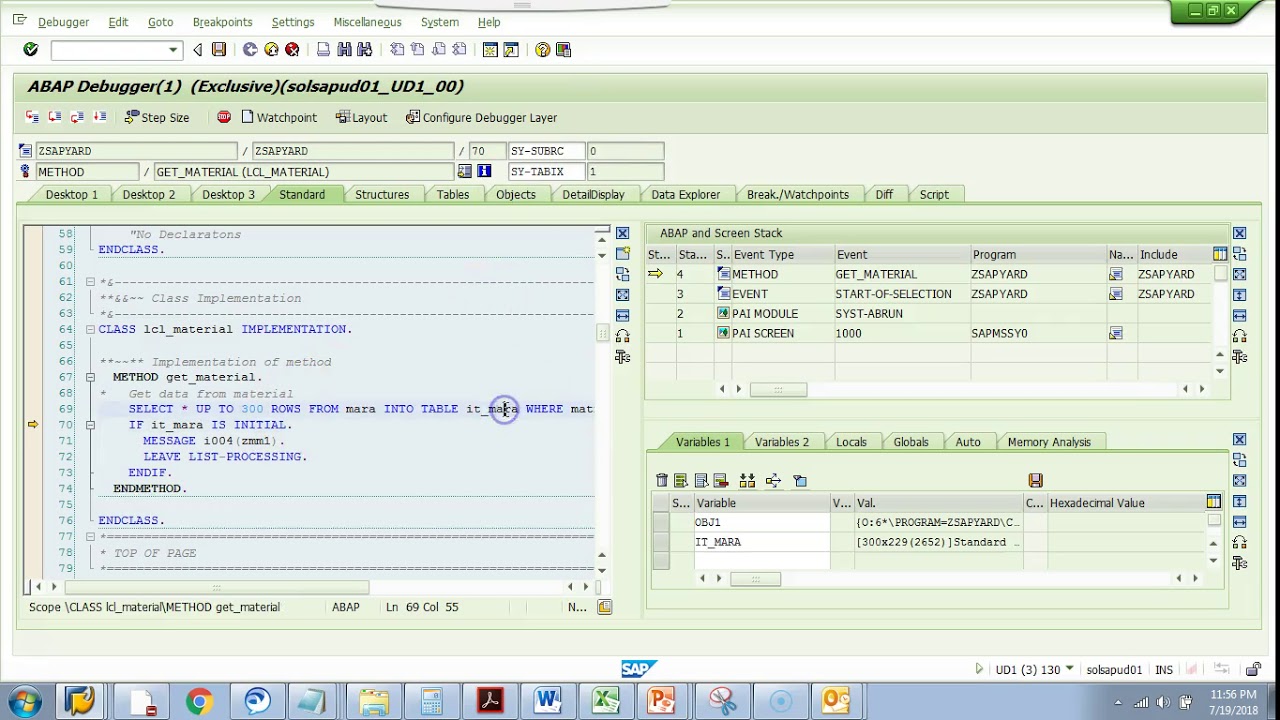Open the Globals variables tab
This screenshot has height=720, width=1280.
pos(911,442)
